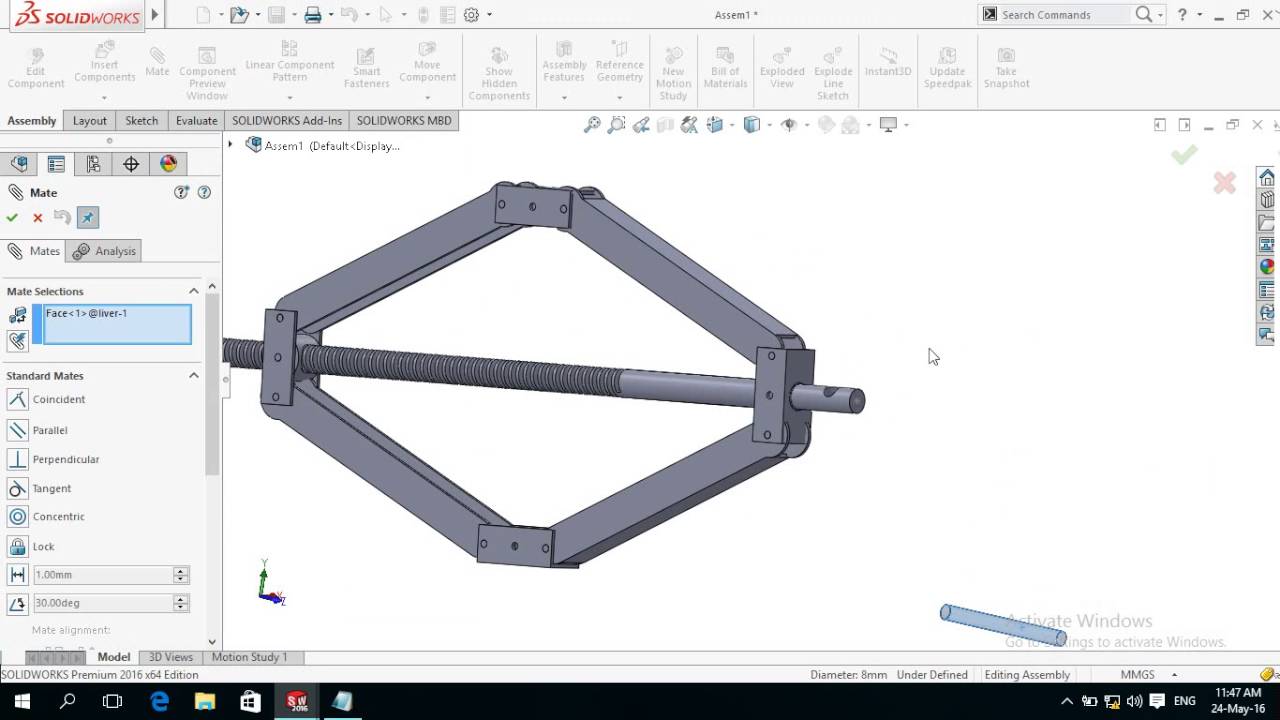
Task: Open the Reference Geometry tool
Action: pos(619,63)
